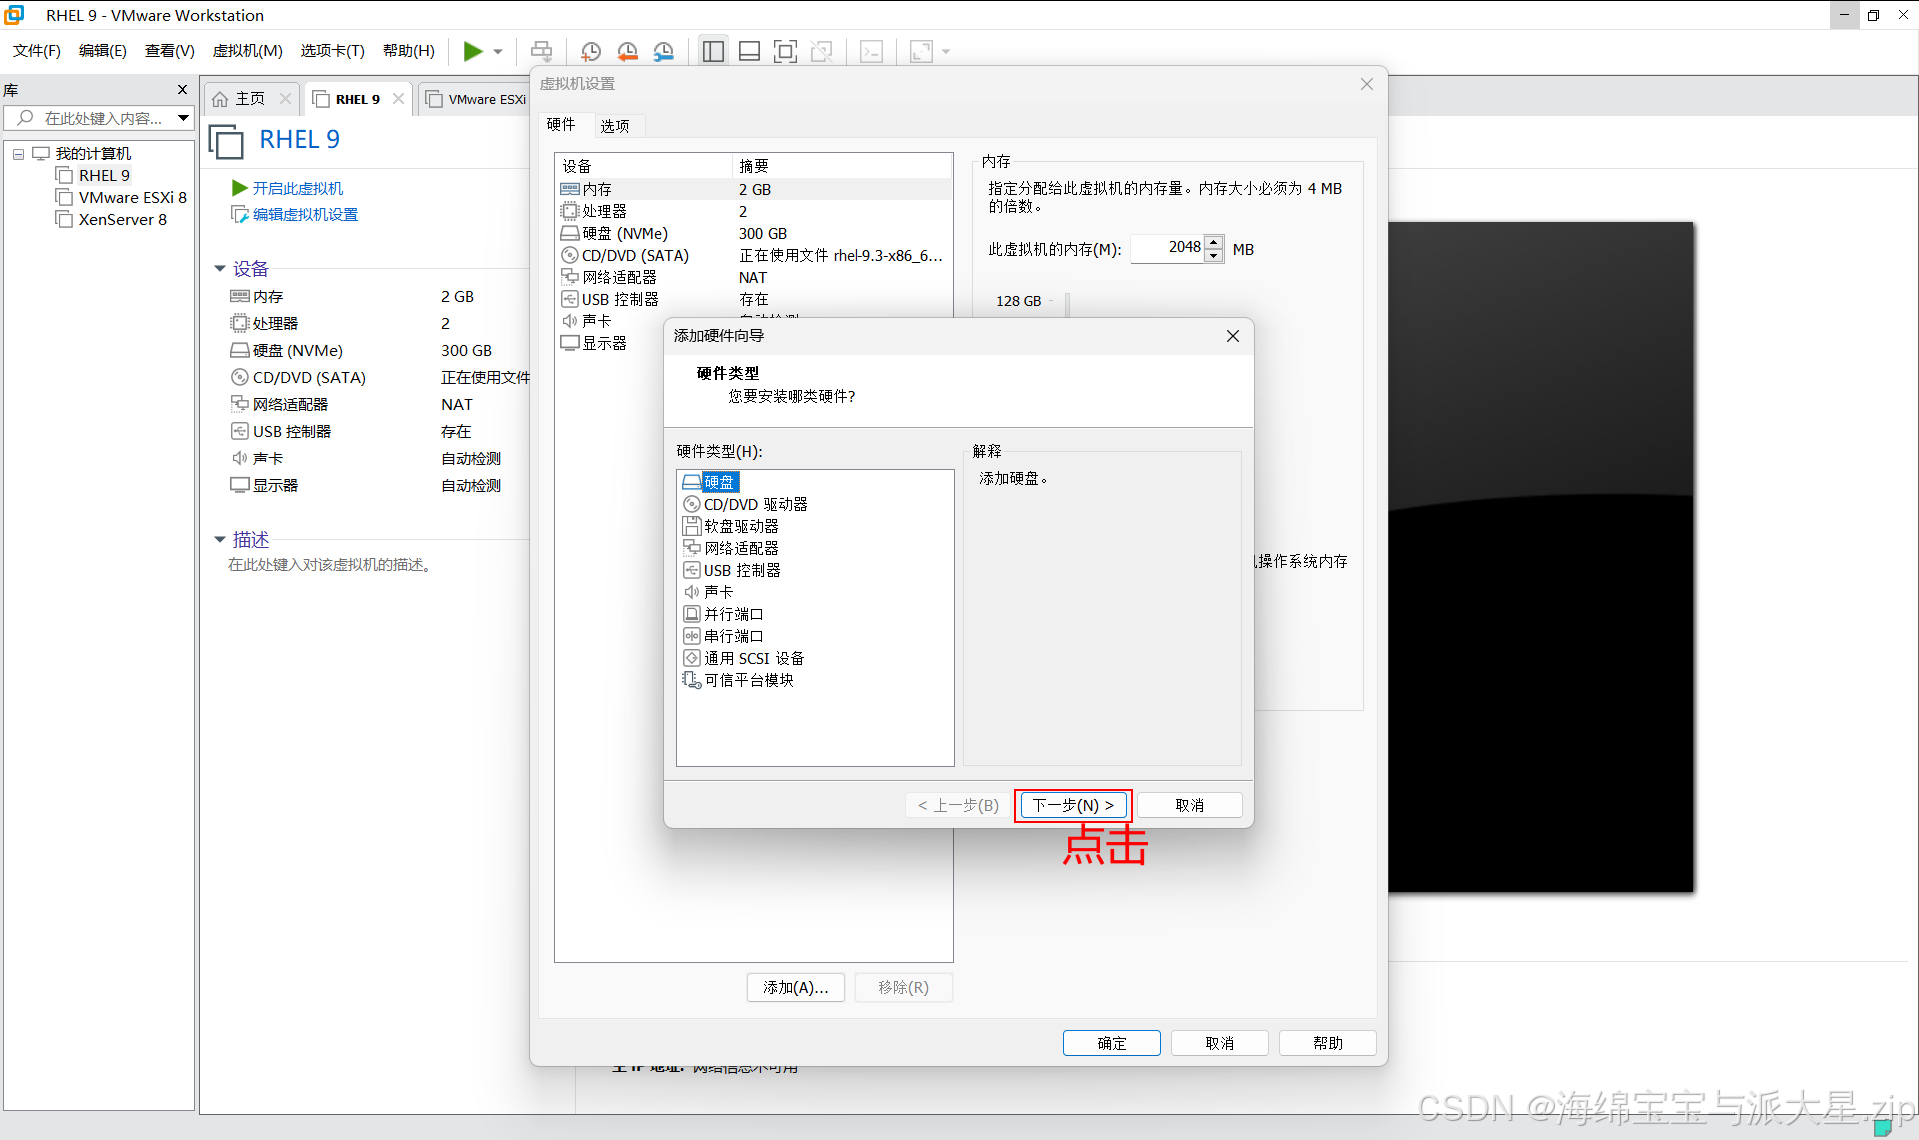The image size is (1919, 1140).
Task: Click the unity mode toolbar icon
Action: (x=822, y=51)
